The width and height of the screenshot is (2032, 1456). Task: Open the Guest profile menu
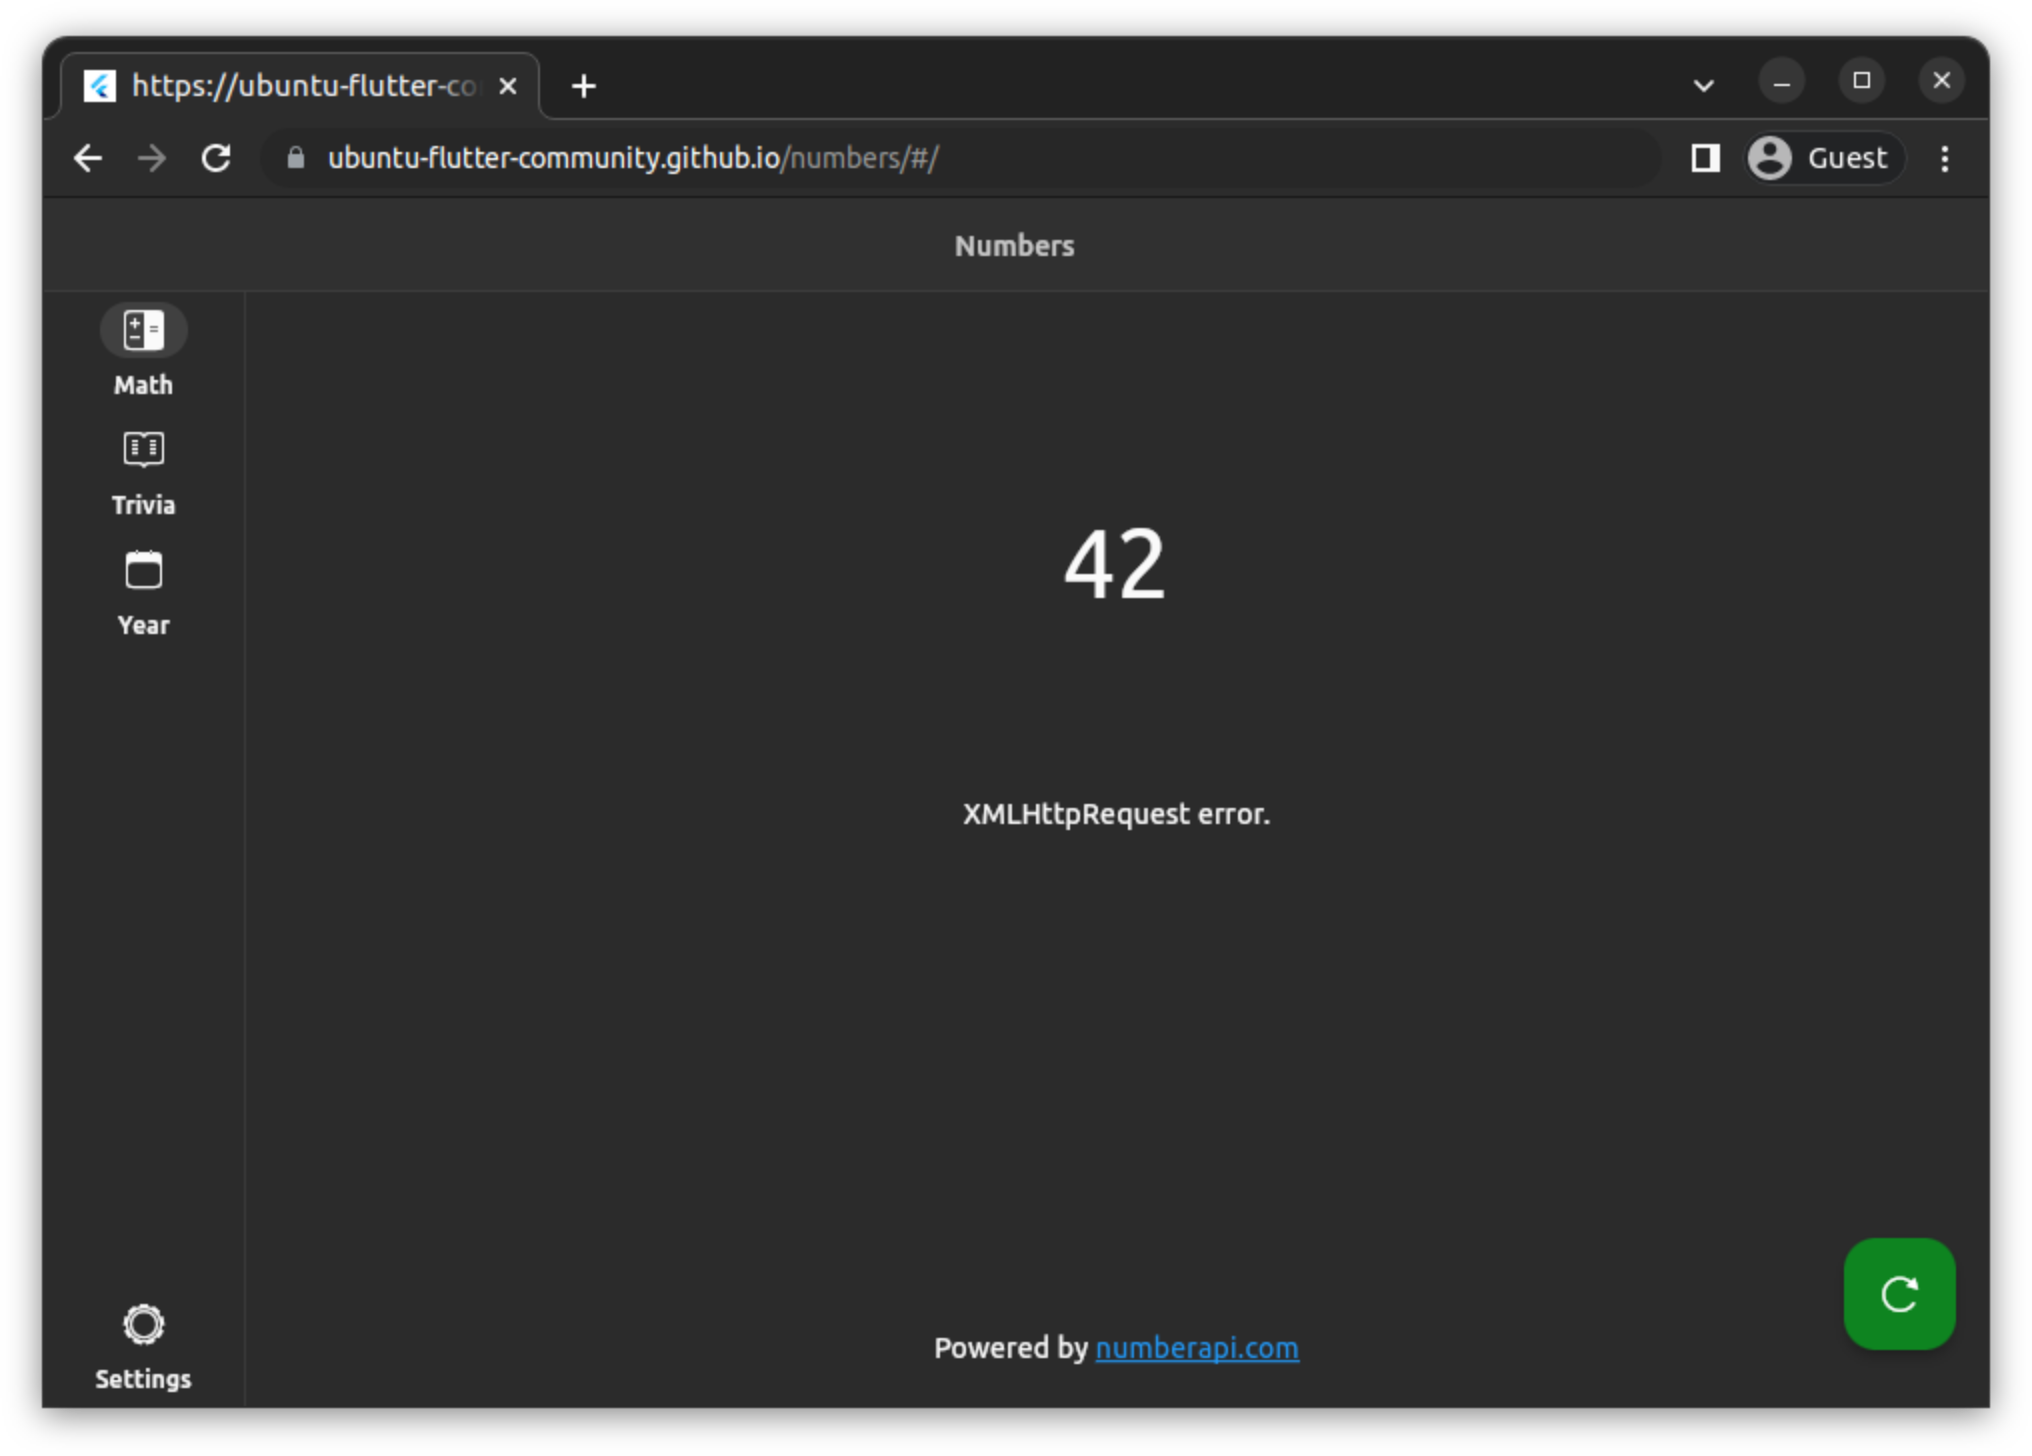point(1824,158)
